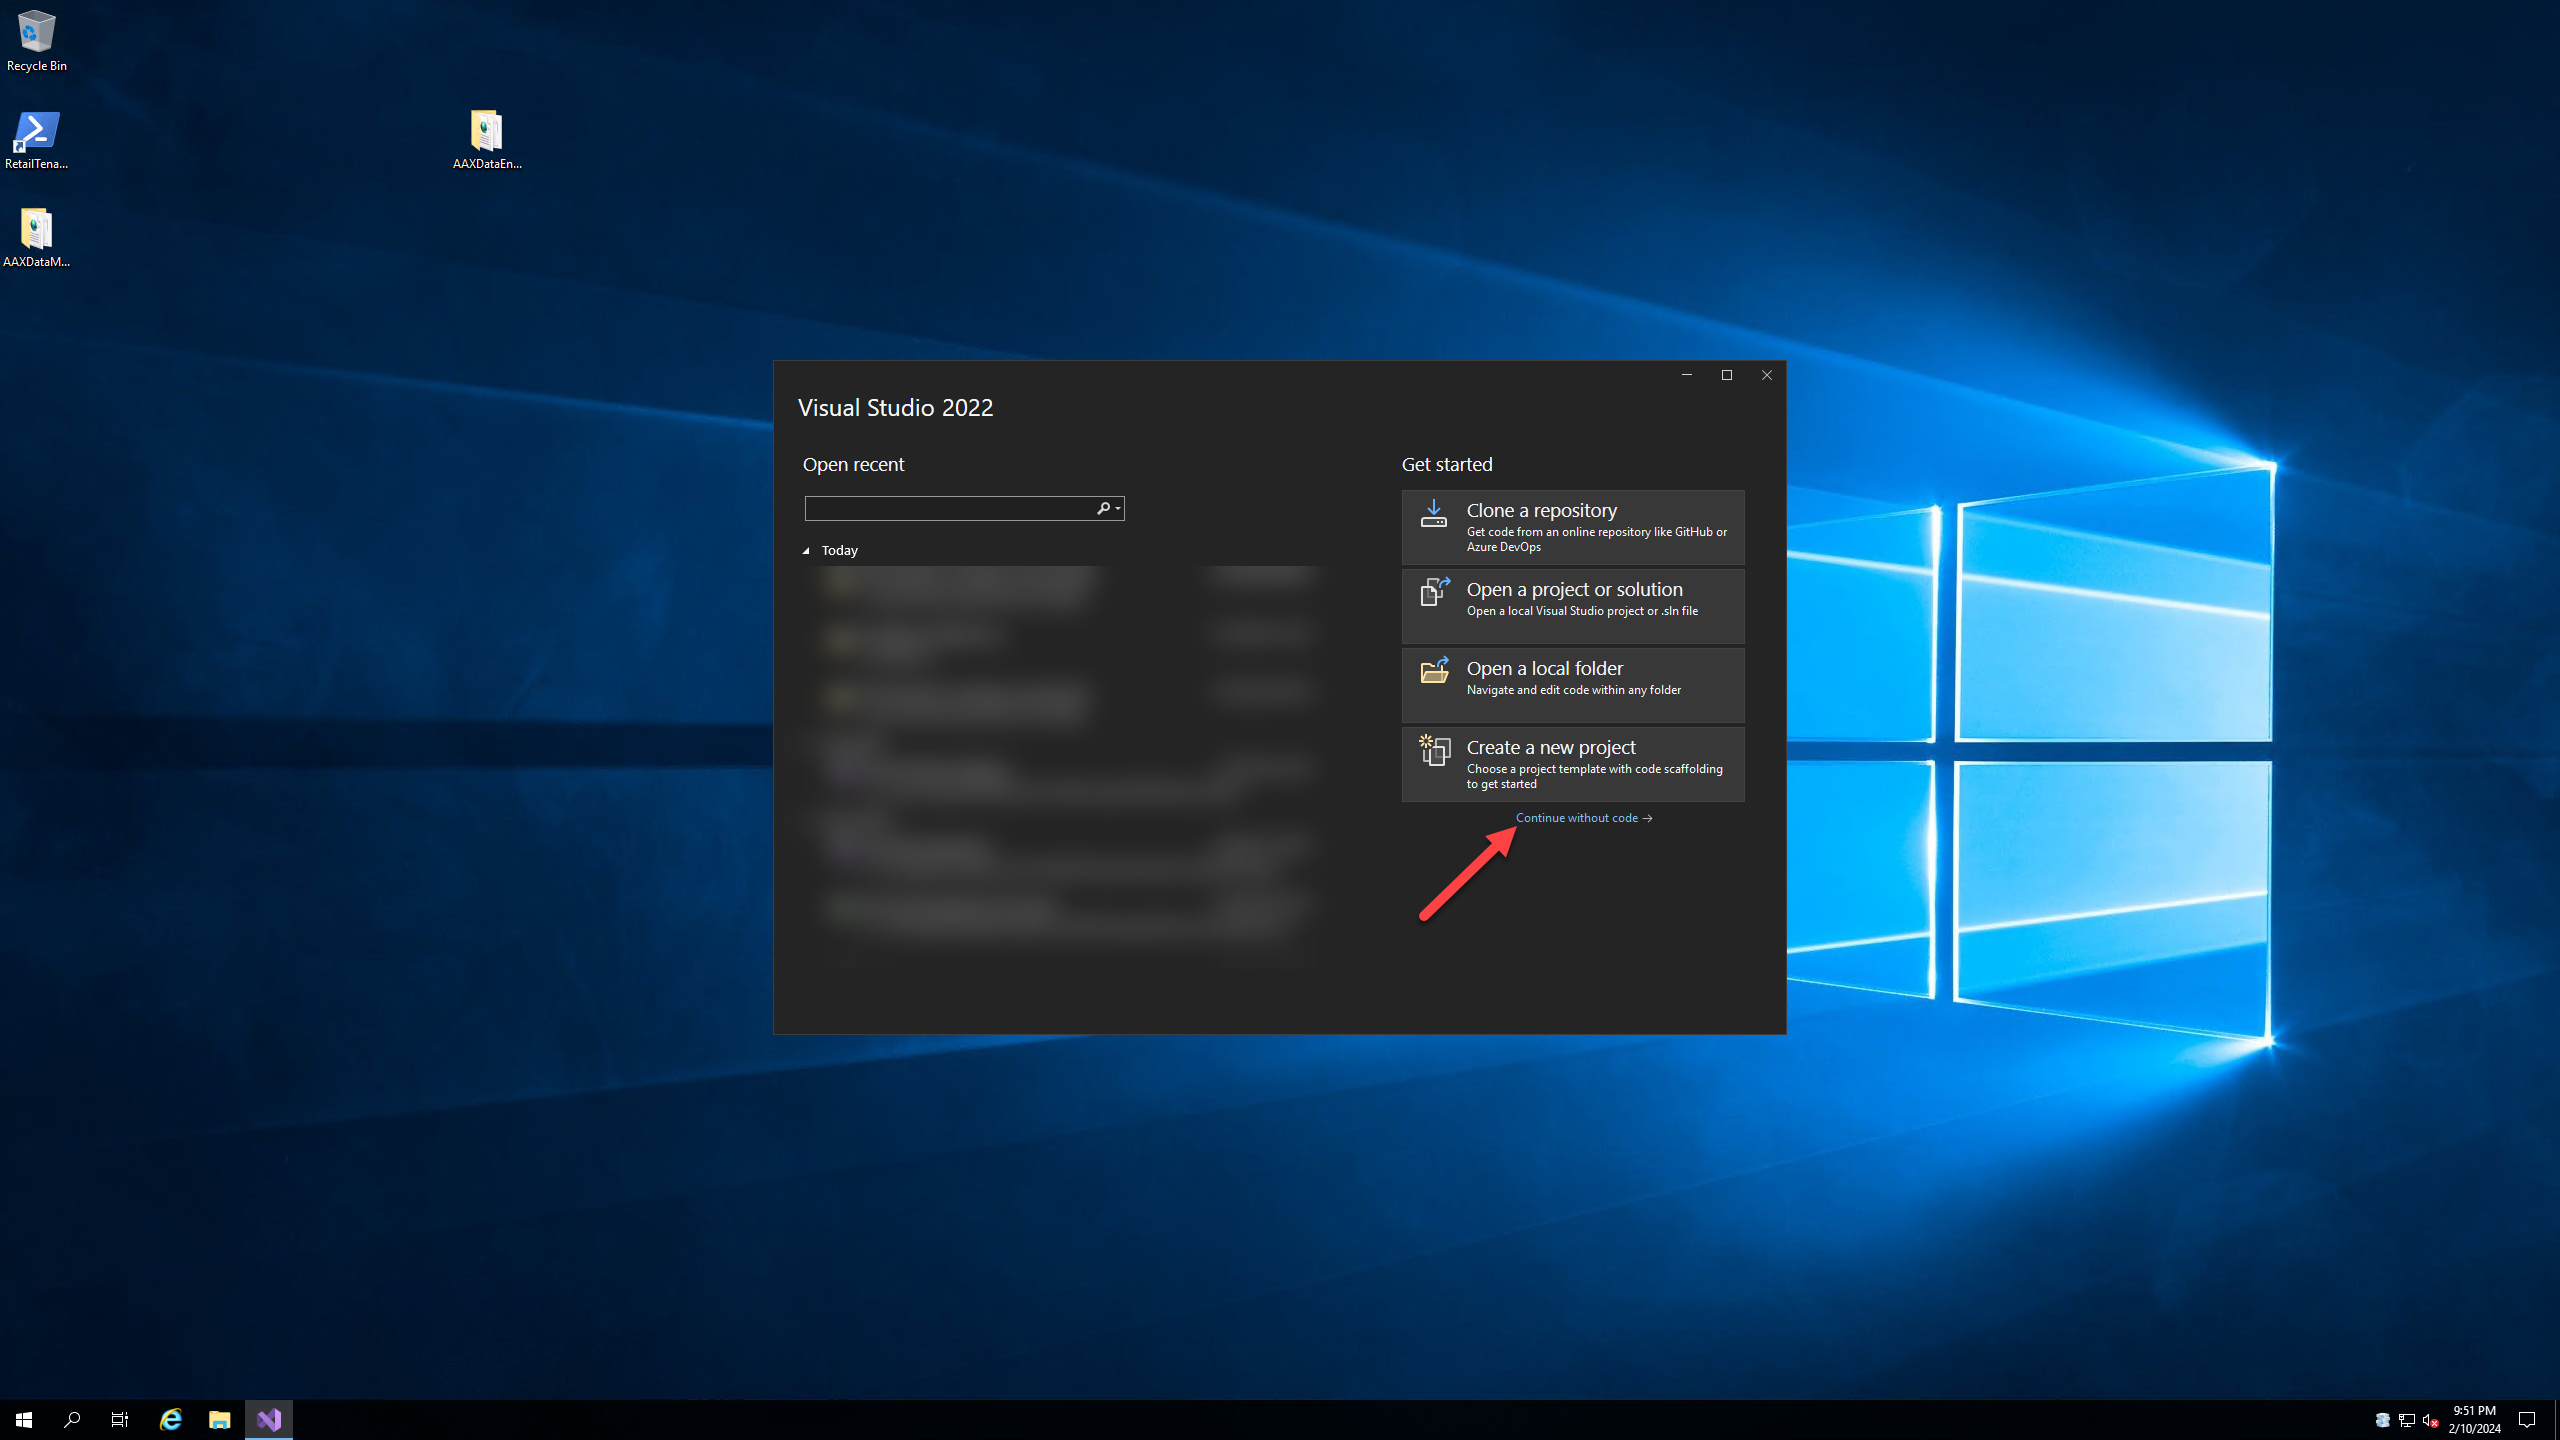Open the Recycle Bin desktop icon
The width and height of the screenshot is (2560, 1440).
(x=36, y=32)
